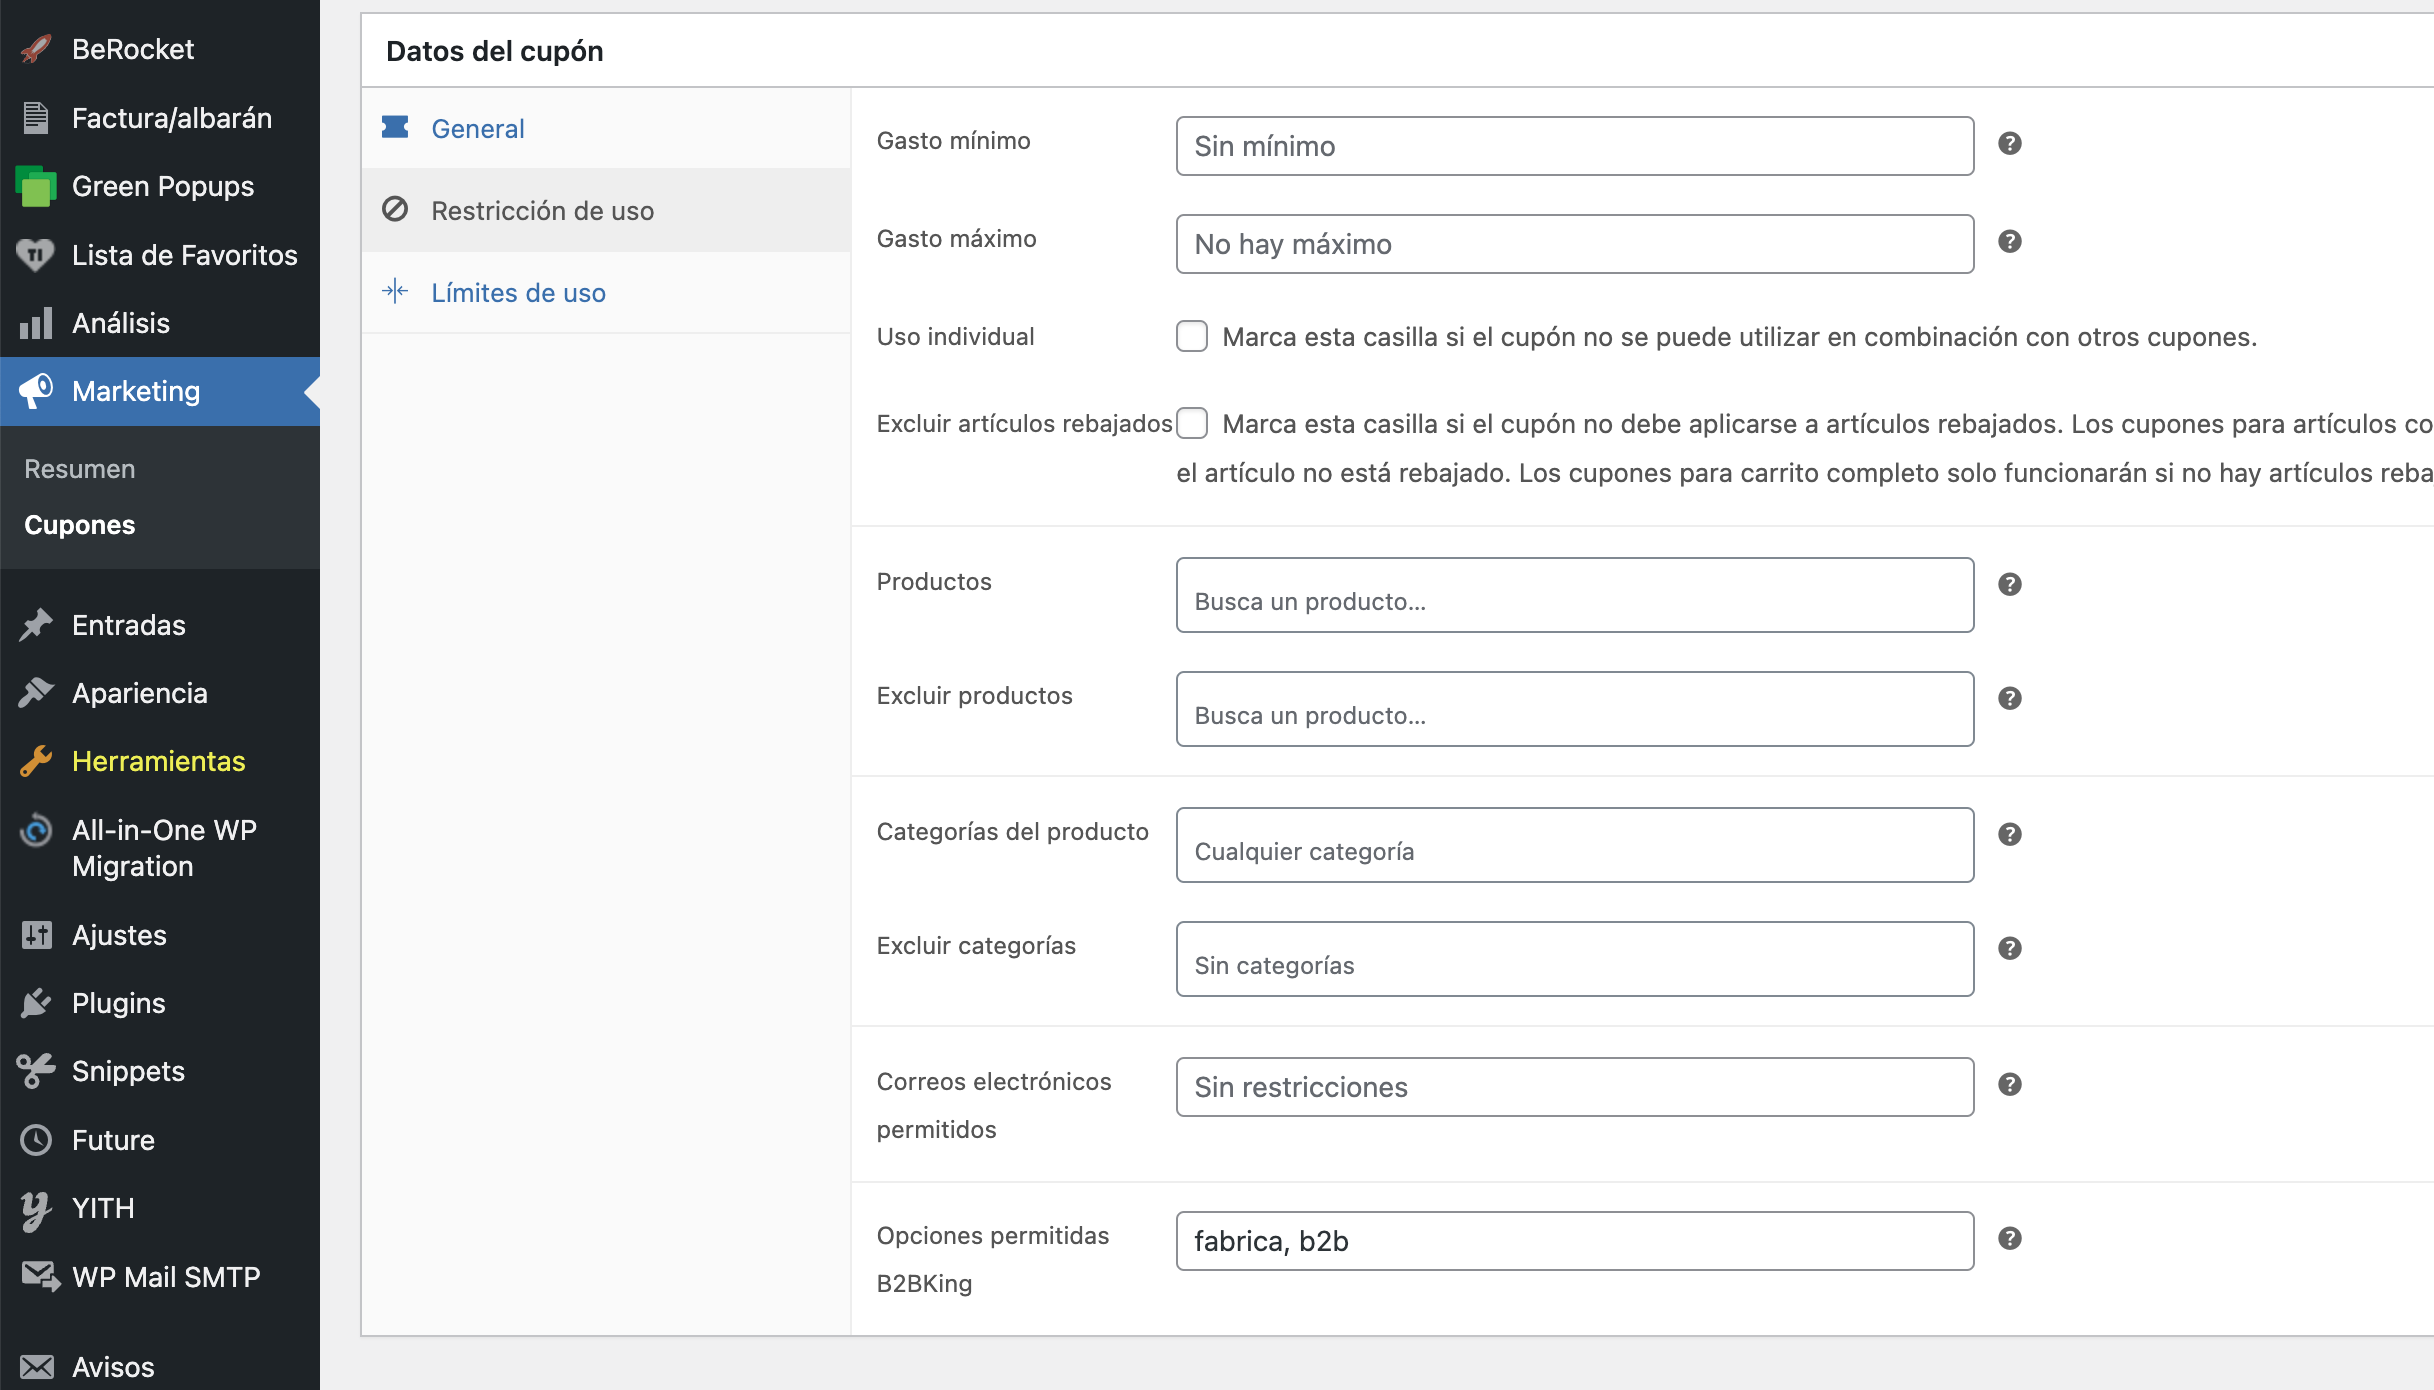This screenshot has height=1390, width=2434.
Task: Show help tooltip for Correos electrónicos permitidos
Action: tap(2010, 1084)
